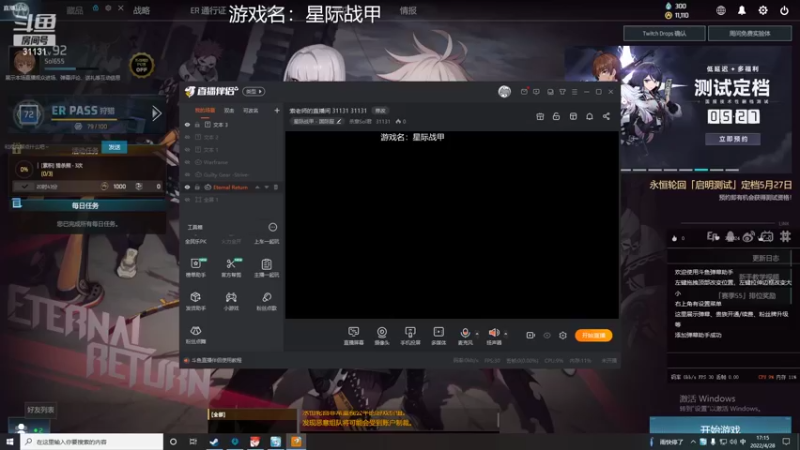800x450 pixels.
Task: Toggle visibility eye of top text source
Action: click(187, 124)
